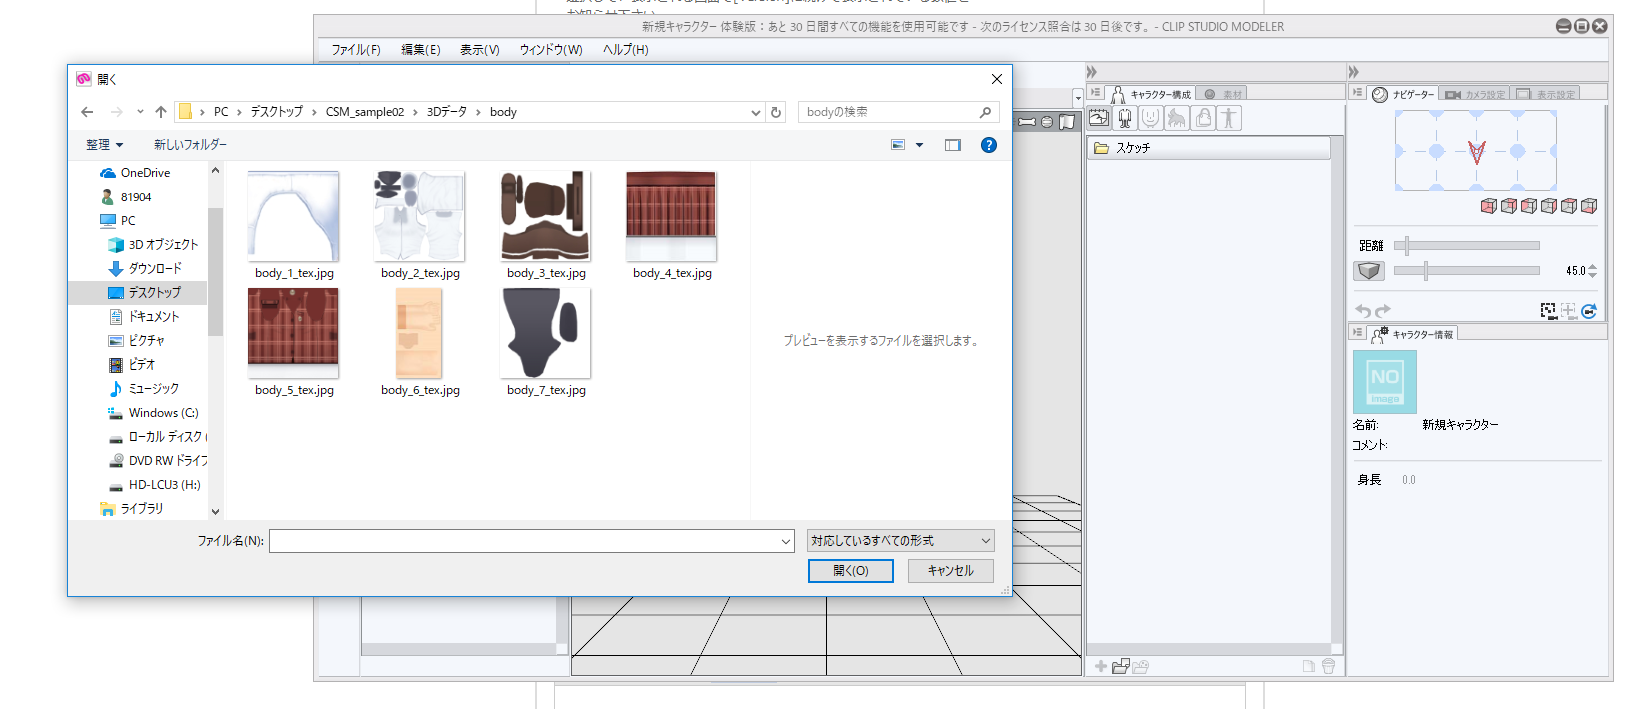Click the キャンセル button
1641x709 pixels.
coord(950,570)
